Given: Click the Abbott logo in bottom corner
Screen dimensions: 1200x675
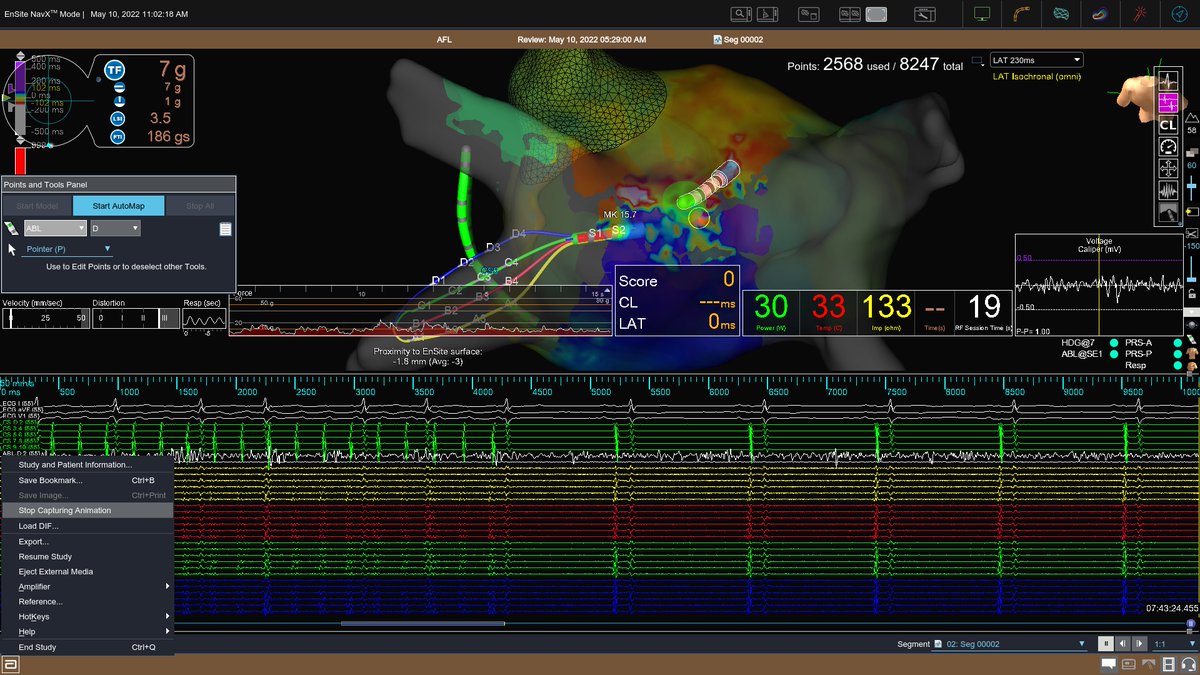Looking at the screenshot, I should [x=9, y=665].
